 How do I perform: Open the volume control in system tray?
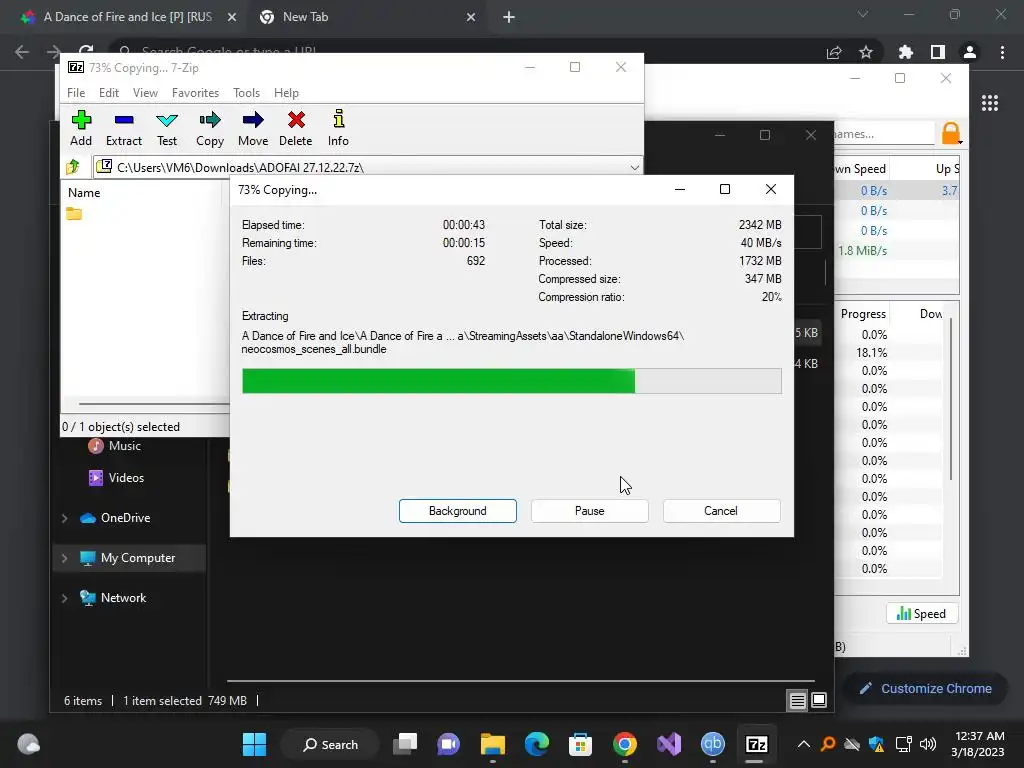coord(927,744)
